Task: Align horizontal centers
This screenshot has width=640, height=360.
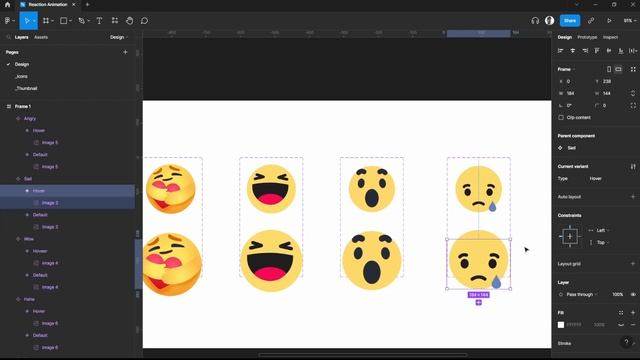Action: click(x=573, y=51)
